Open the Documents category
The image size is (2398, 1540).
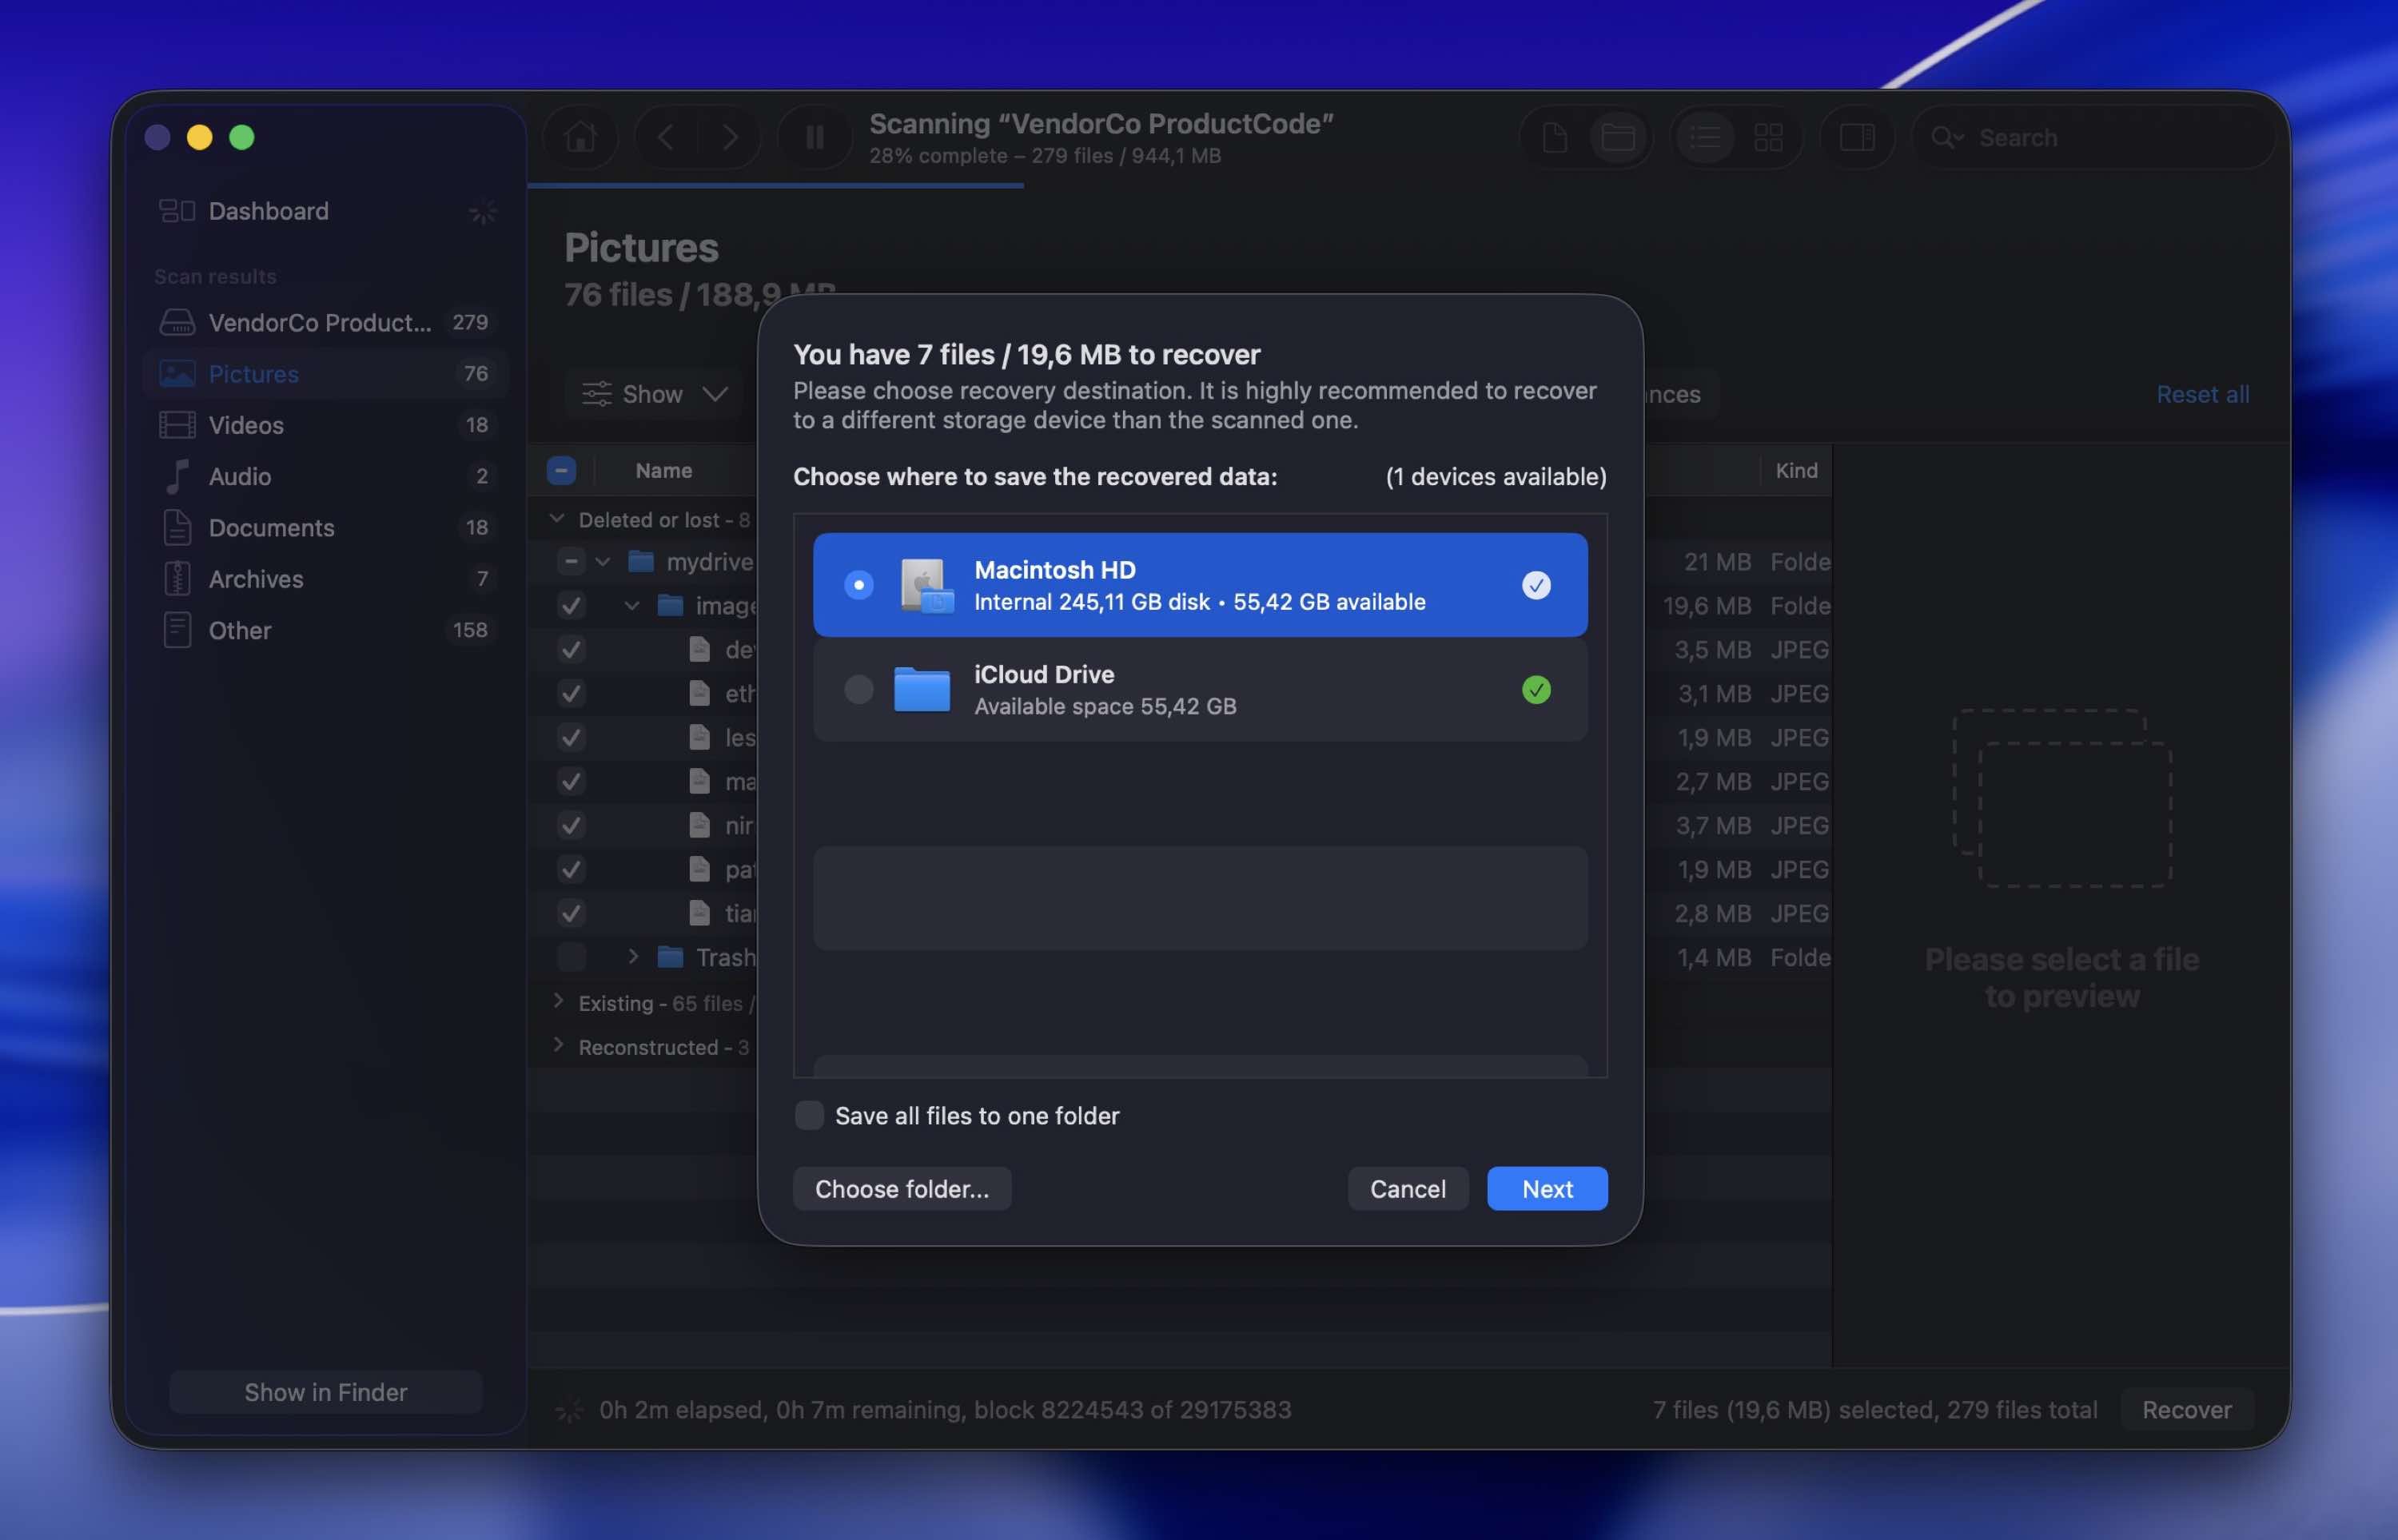[327, 527]
